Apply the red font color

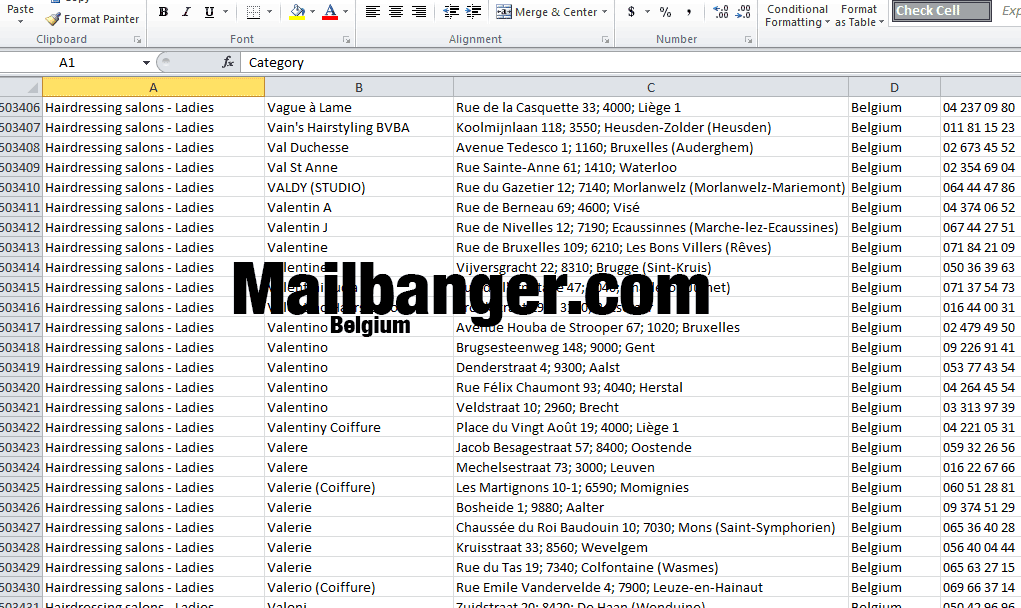[330, 12]
